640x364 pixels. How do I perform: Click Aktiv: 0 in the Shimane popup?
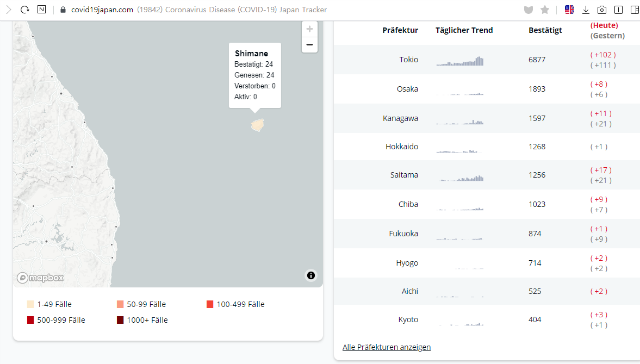(x=246, y=97)
